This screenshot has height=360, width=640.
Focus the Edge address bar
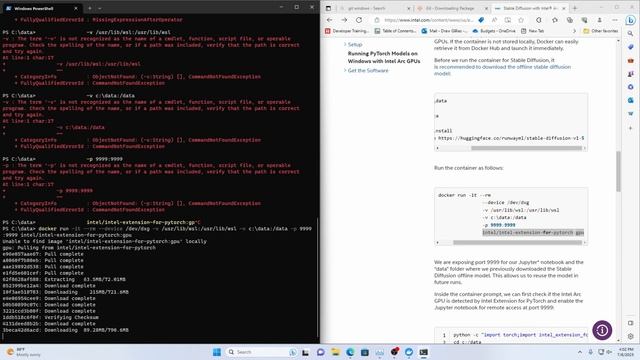pyautogui.click(x=429, y=20)
